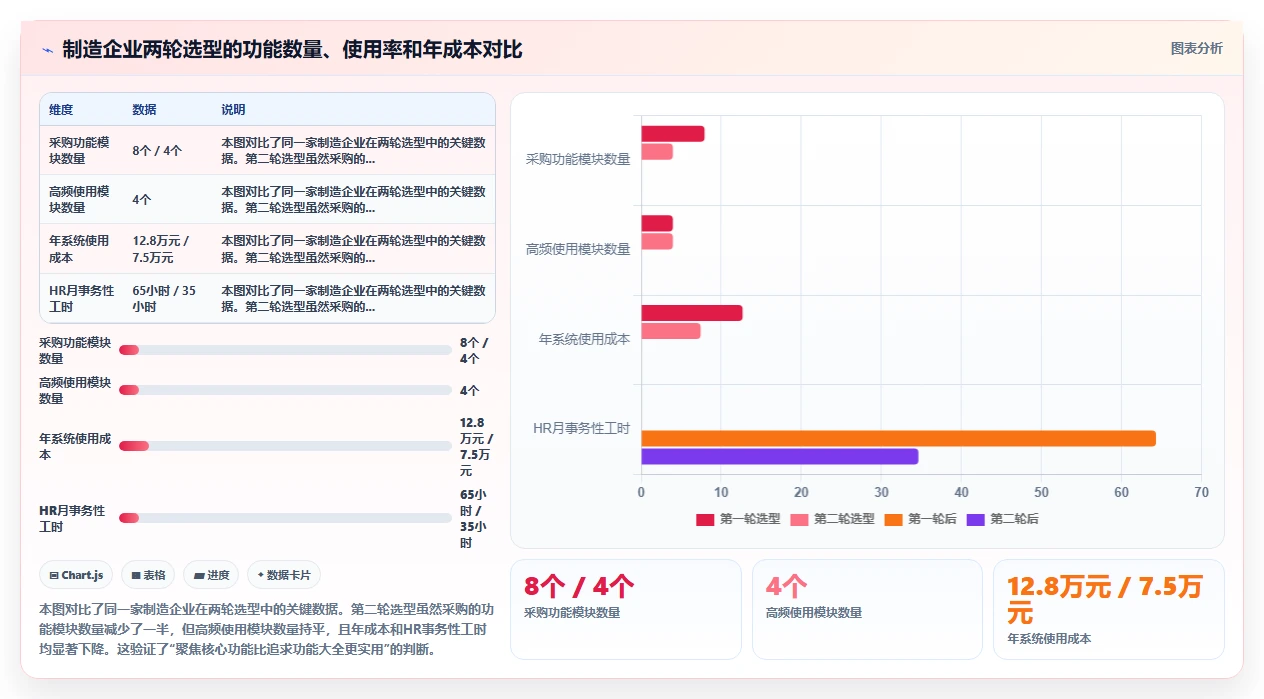
Task: Click the HR月事务性工时 progress bar
Action: click(285, 518)
